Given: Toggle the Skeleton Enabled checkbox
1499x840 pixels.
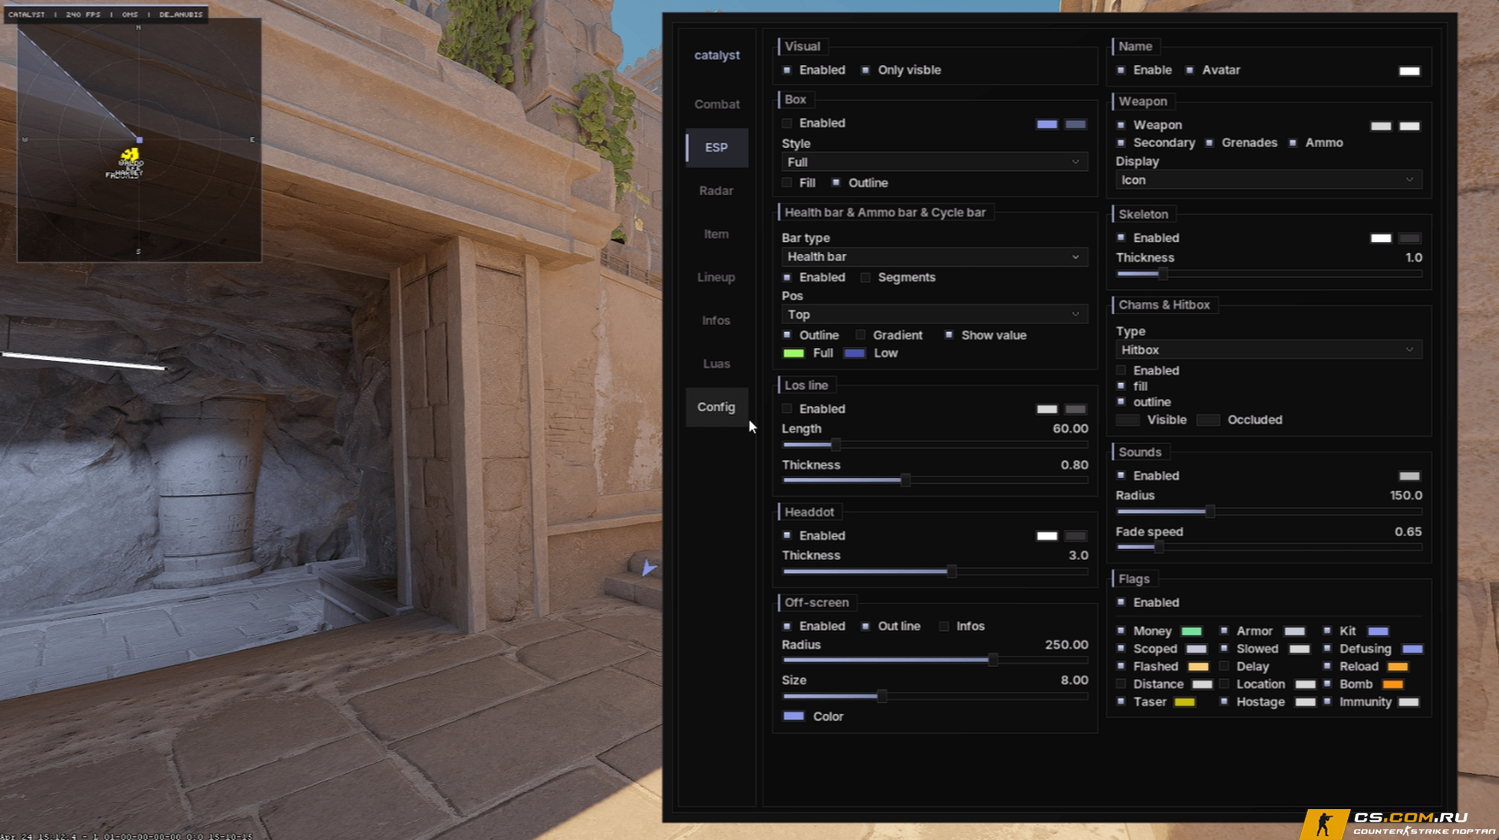Looking at the screenshot, I should click(1121, 238).
